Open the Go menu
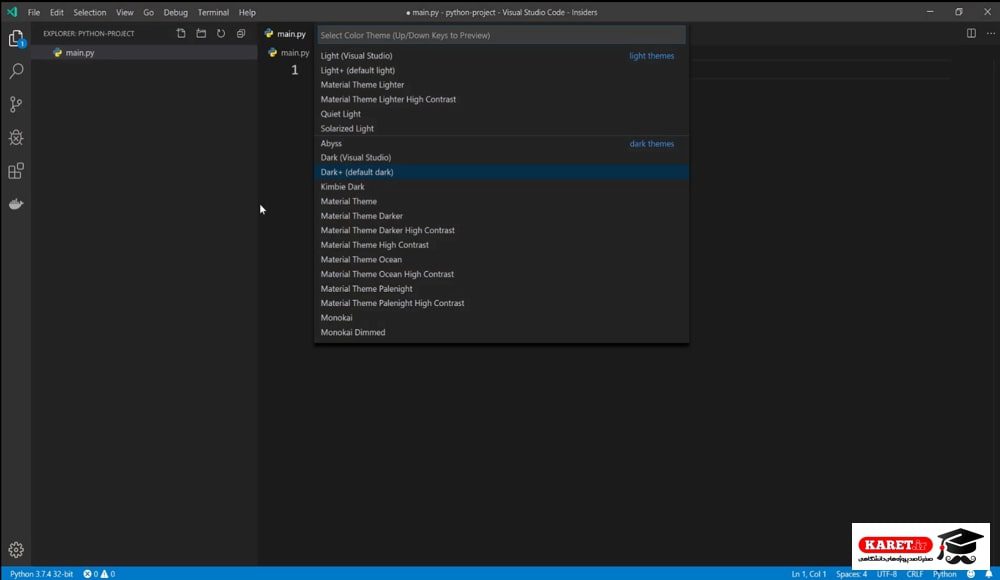 pos(149,12)
